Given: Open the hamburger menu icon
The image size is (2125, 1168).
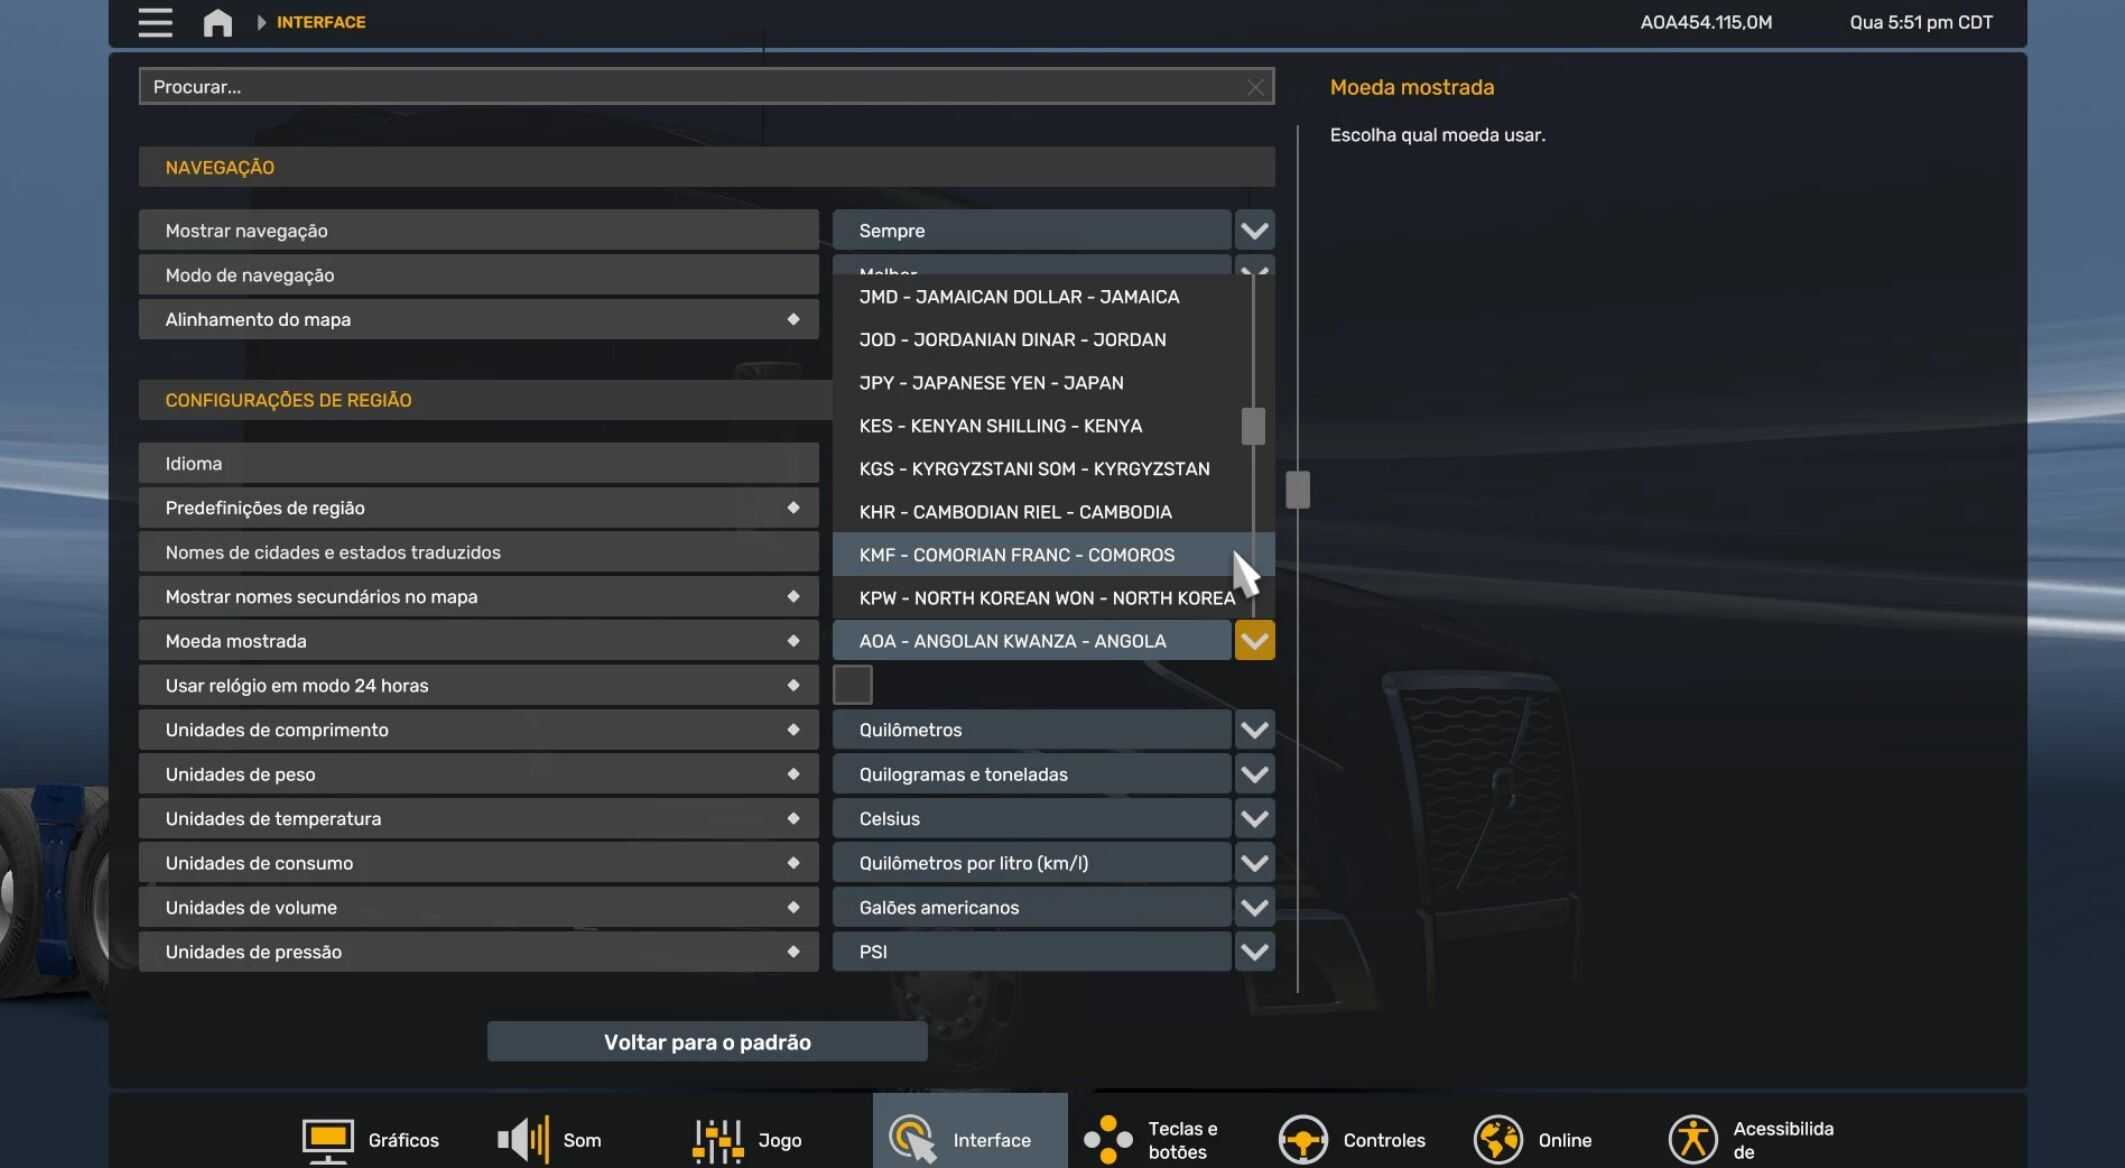Looking at the screenshot, I should point(155,22).
